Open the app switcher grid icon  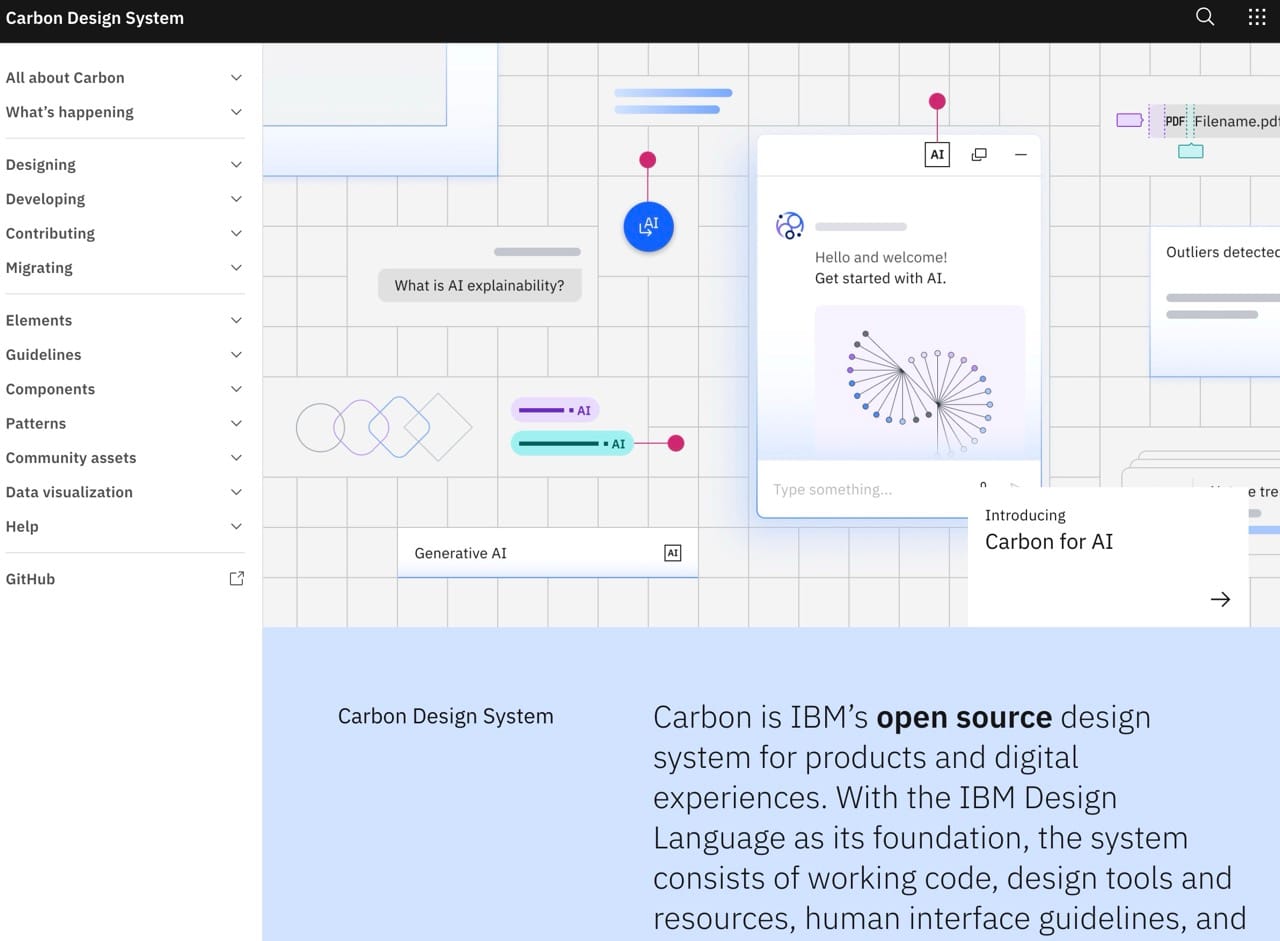tap(1257, 17)
